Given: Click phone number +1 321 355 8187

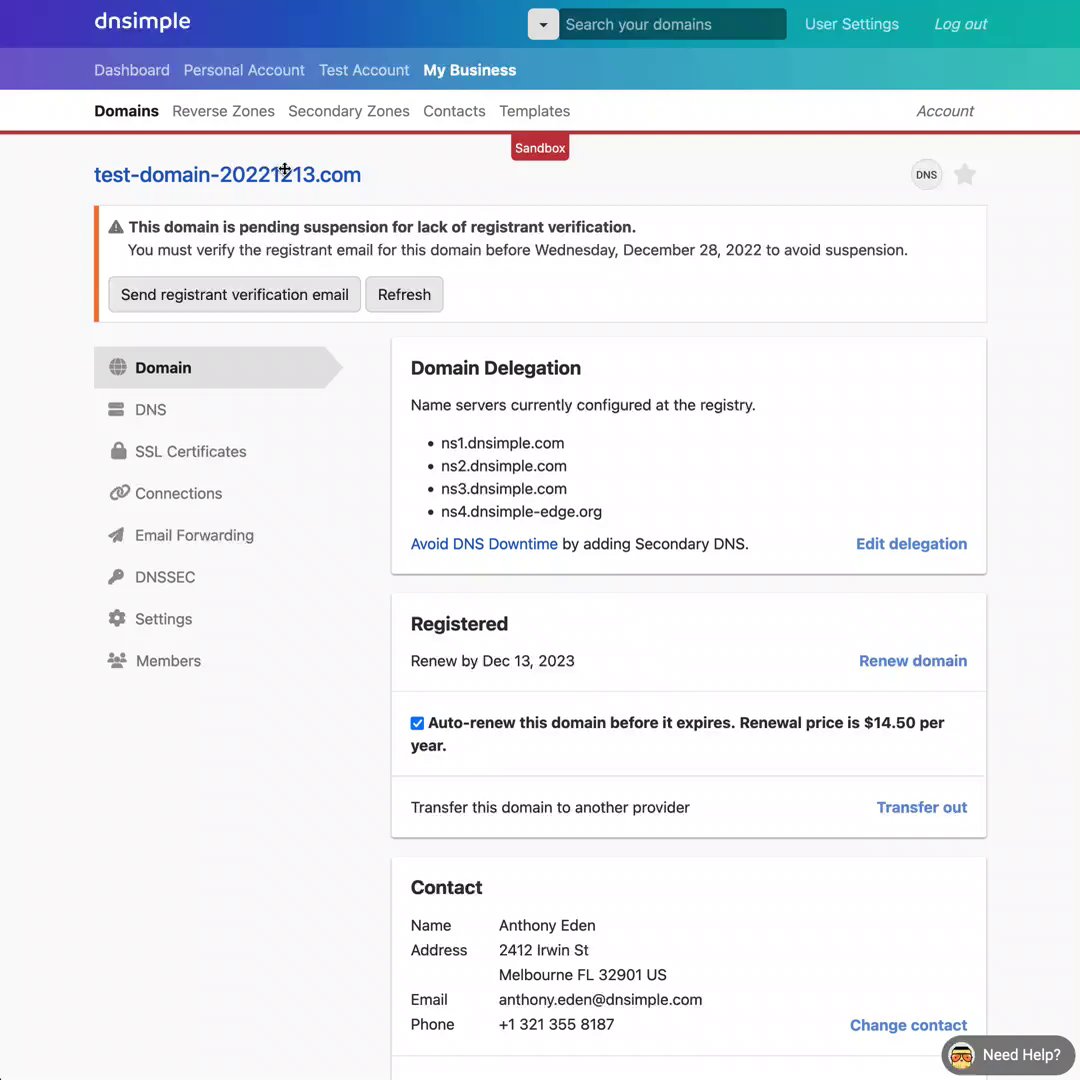Looking at the screenshot, I should pos(556,1024).
